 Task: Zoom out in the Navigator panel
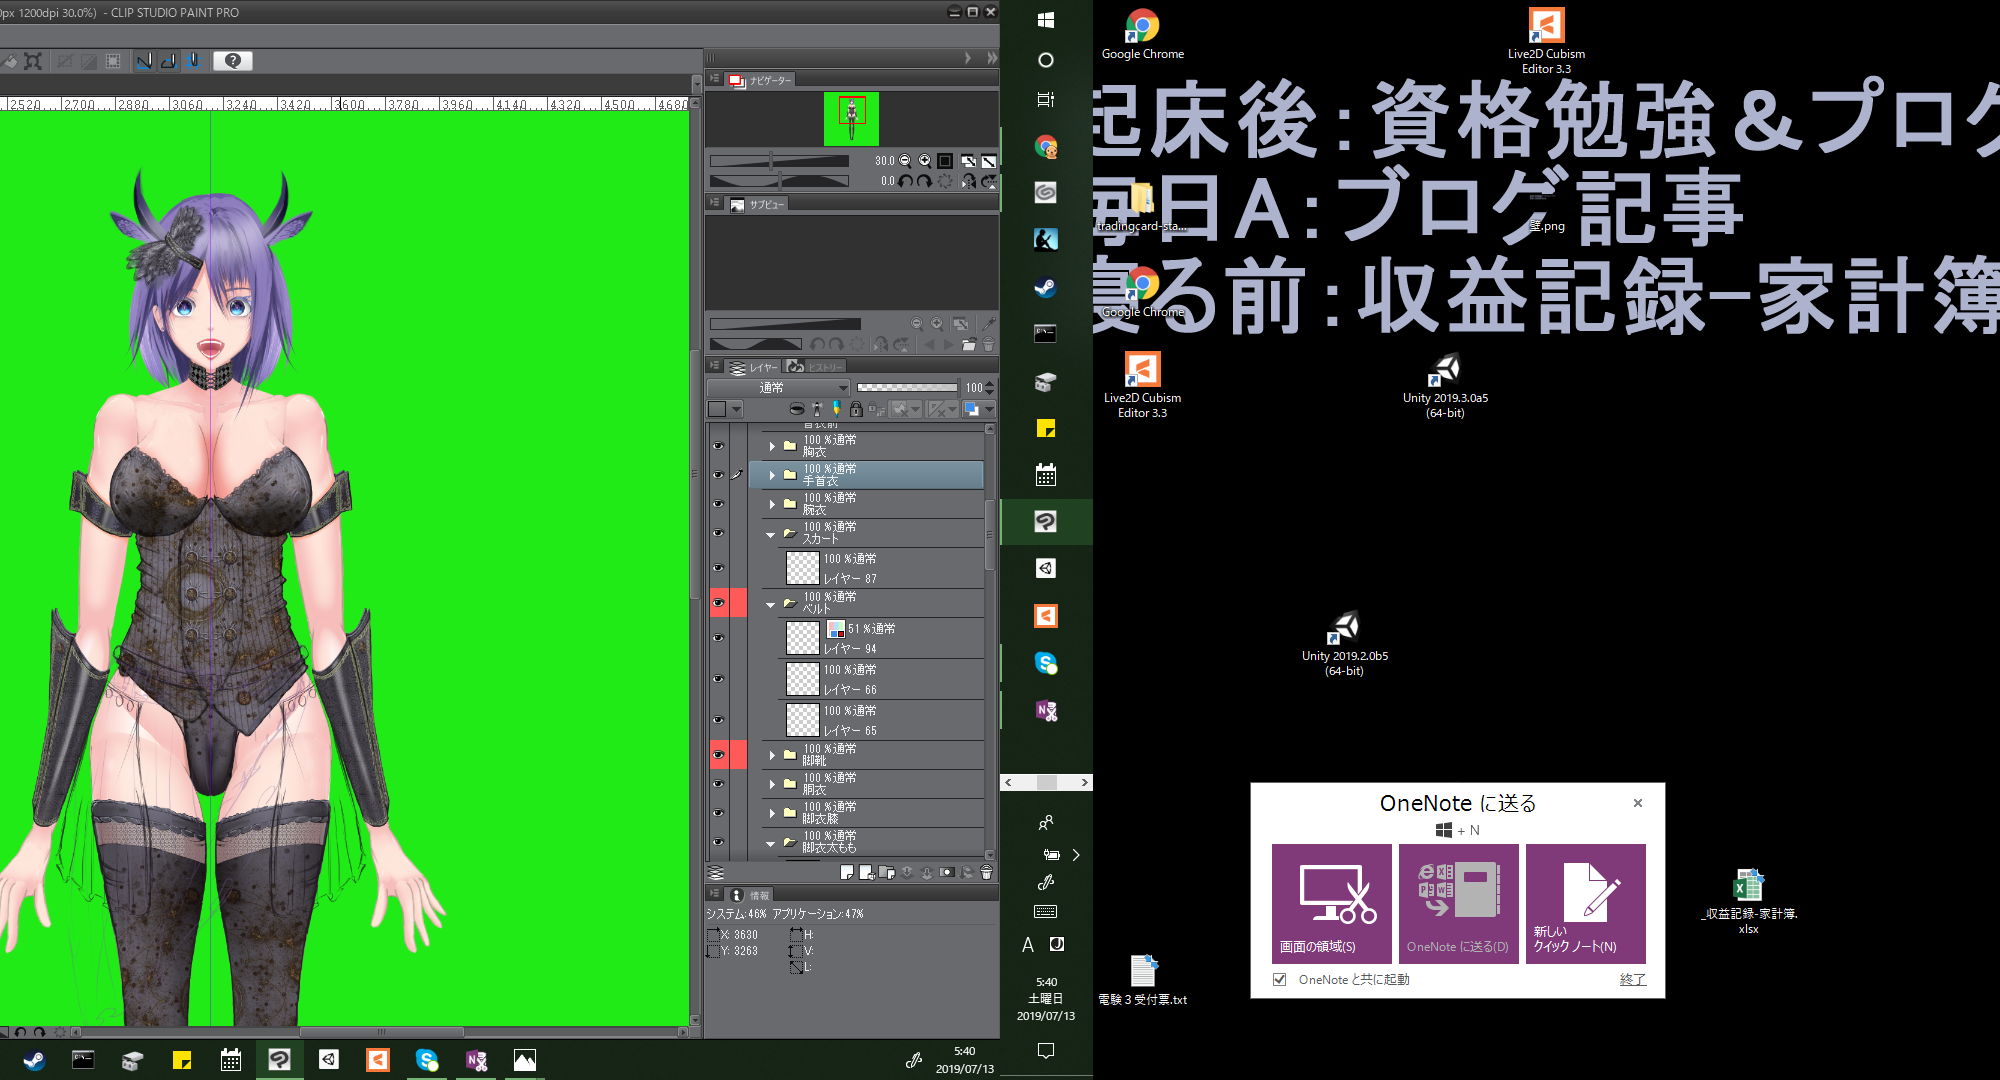click(905, 161)
